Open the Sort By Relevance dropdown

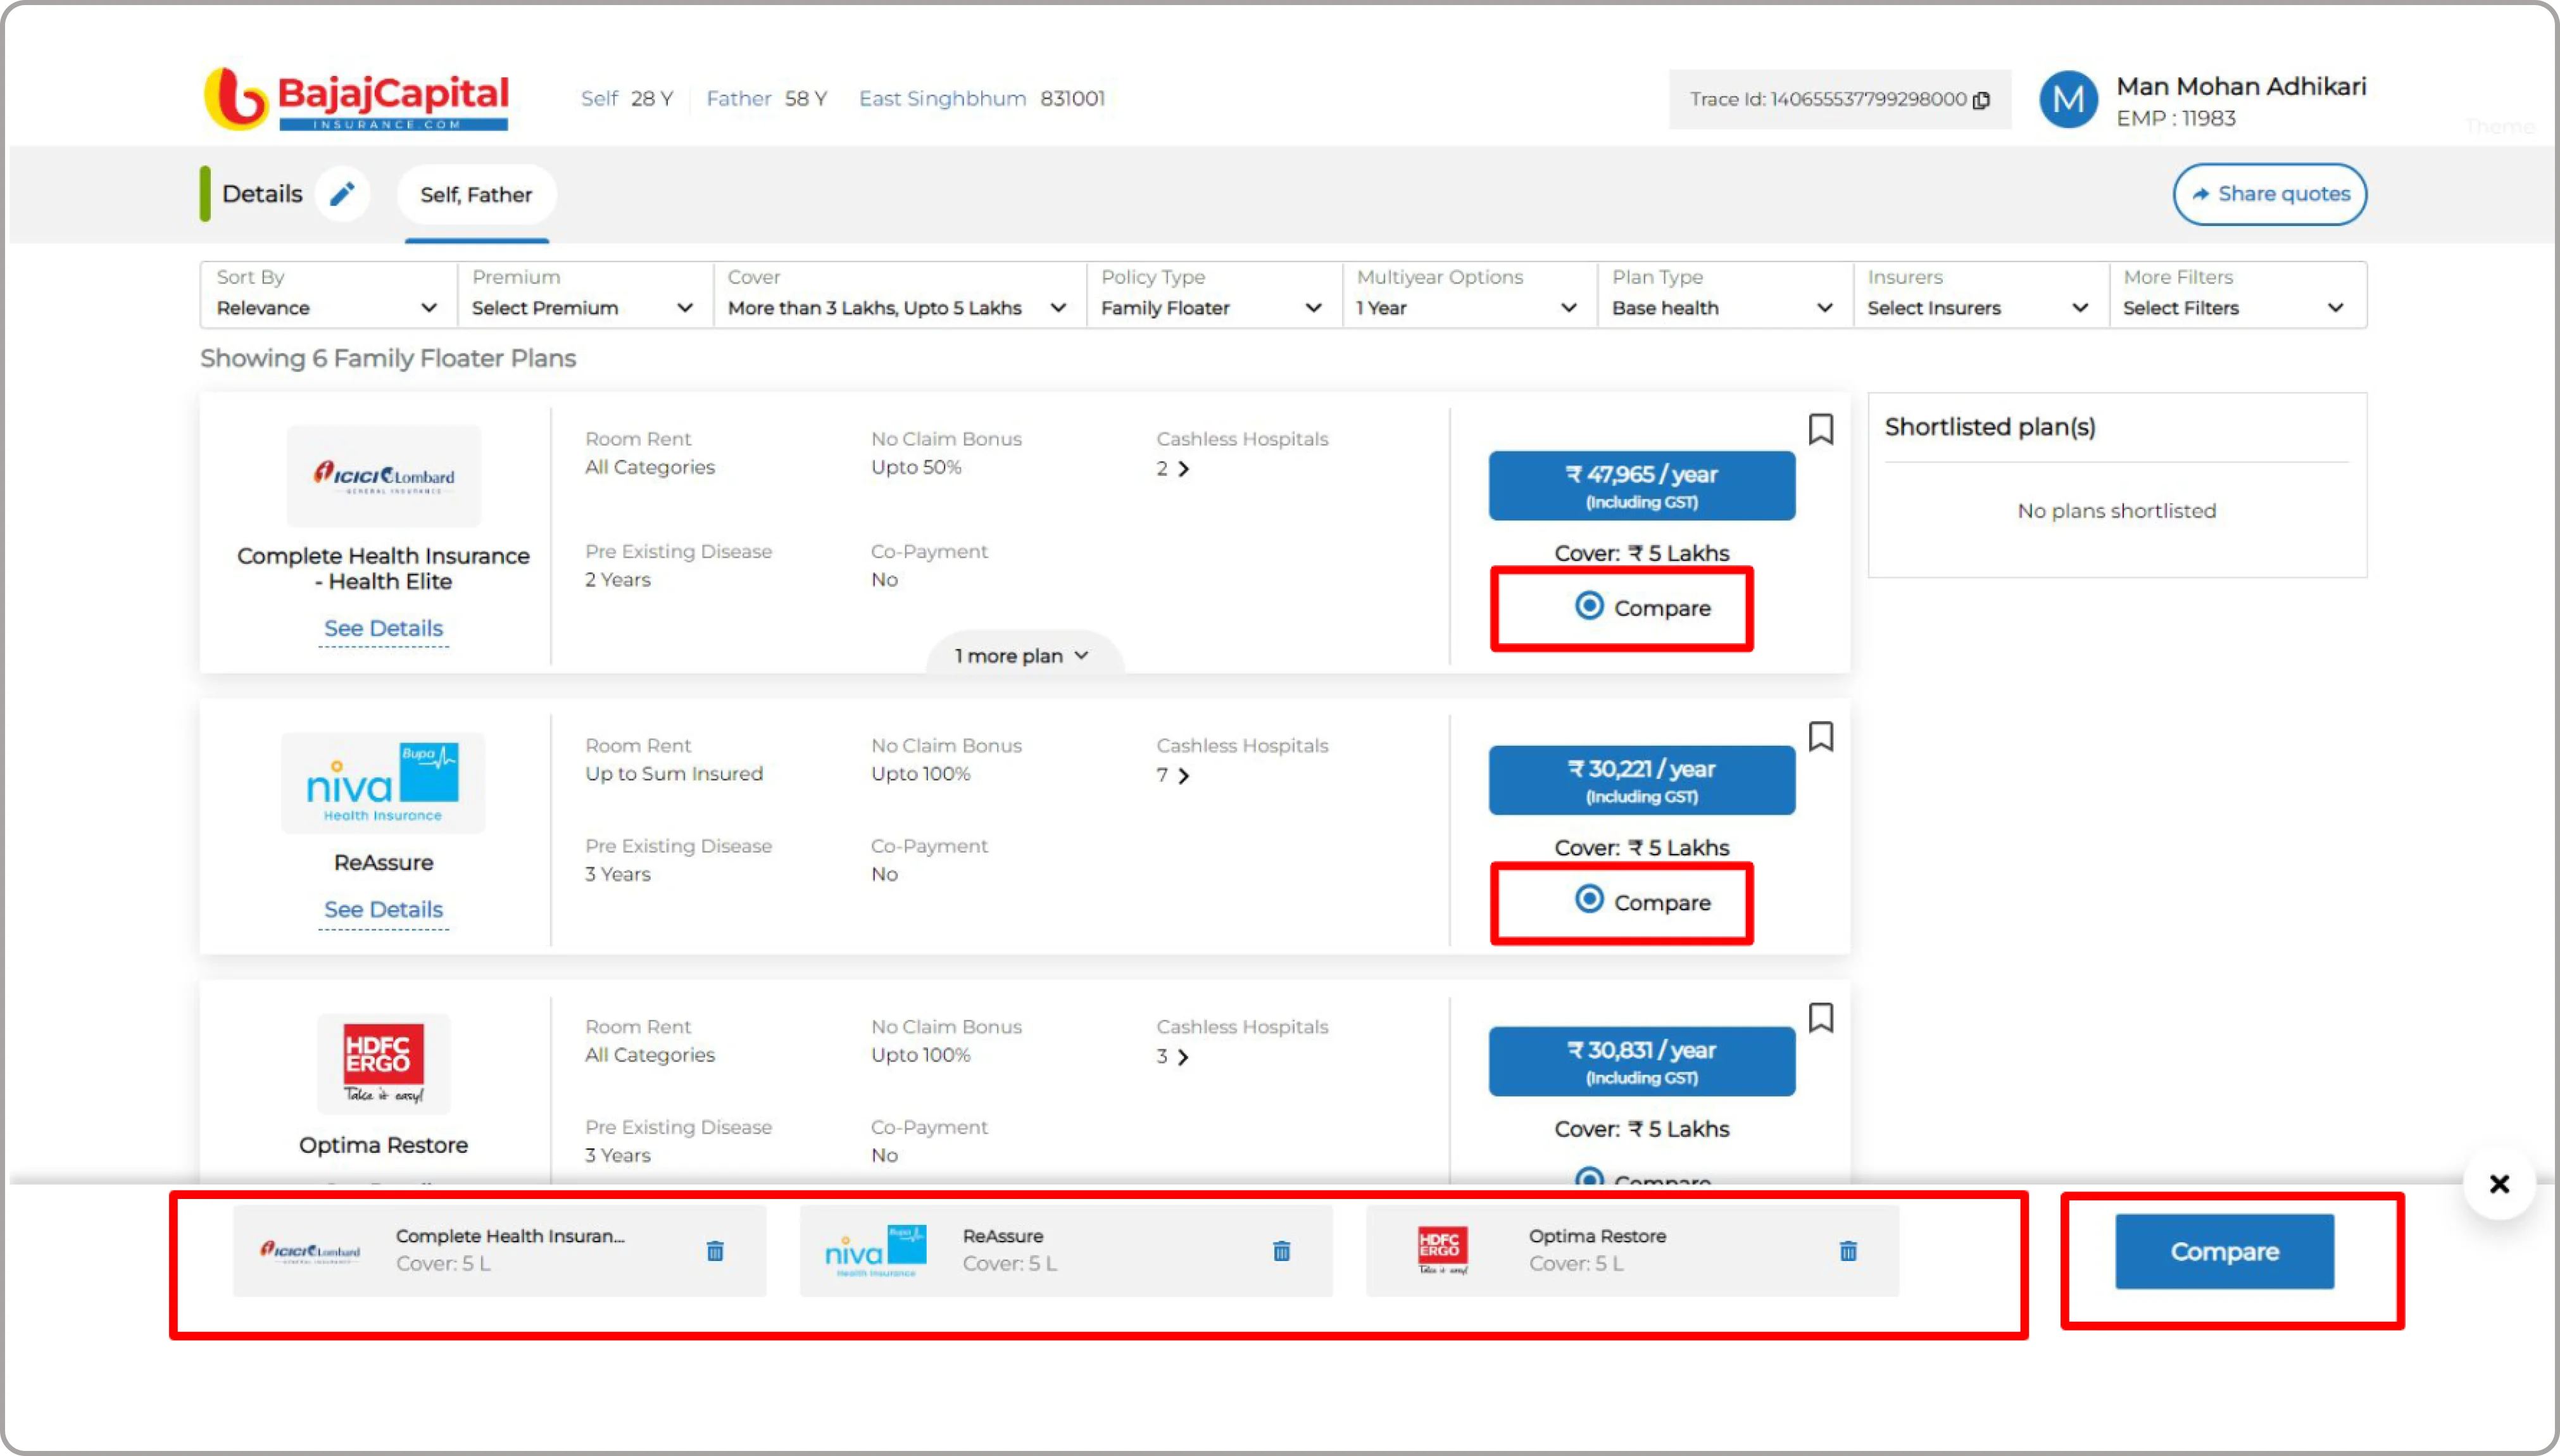328,294
